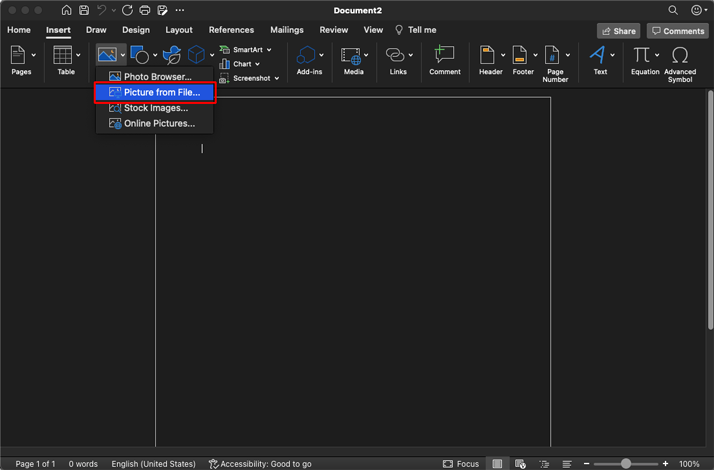Open Accessibility: Good to go checker
The height and width of the screenshot is (470, 714).
pyautogui.click(x=260, y=464)
